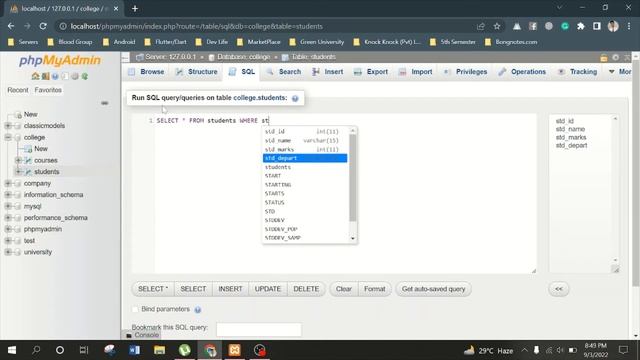Open Chrome side panel icon
Viewport: 640px width, 360px height.
tap(597, 26)
